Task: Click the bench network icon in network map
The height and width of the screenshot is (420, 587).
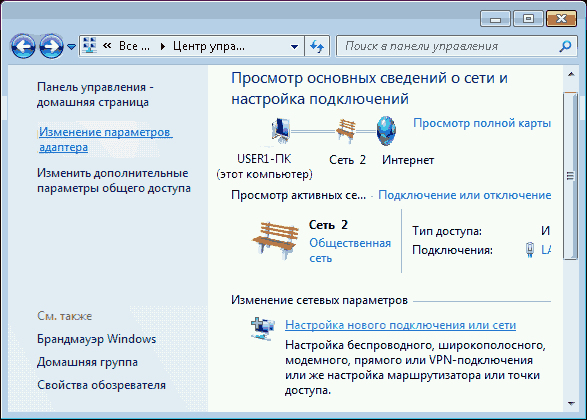Action: coord(345,131)
